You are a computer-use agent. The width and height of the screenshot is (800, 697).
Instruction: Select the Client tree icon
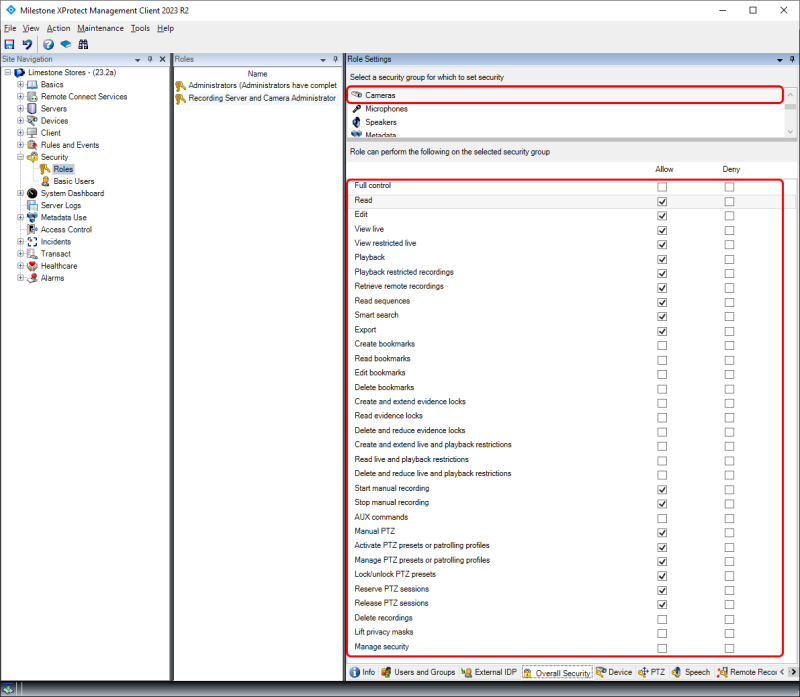32,133
